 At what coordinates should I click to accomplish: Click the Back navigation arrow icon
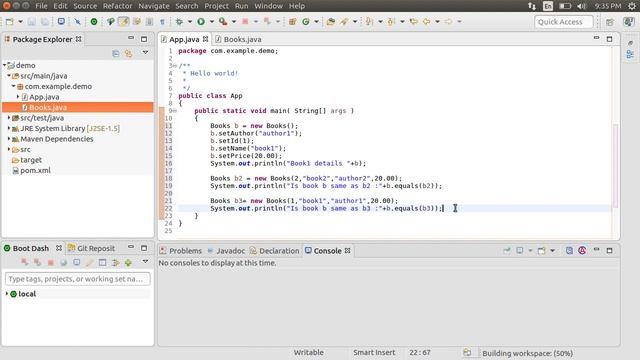pyautogui.click(x=427, y=22)
